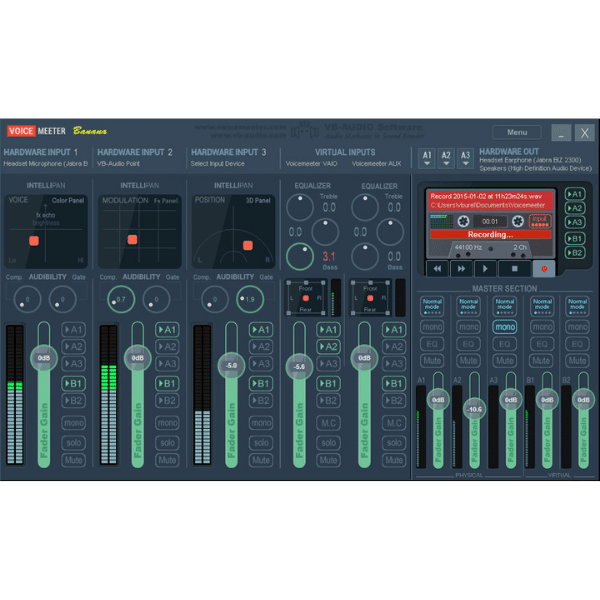
Task: Click the recording file name display
Action: click(490, 201)
